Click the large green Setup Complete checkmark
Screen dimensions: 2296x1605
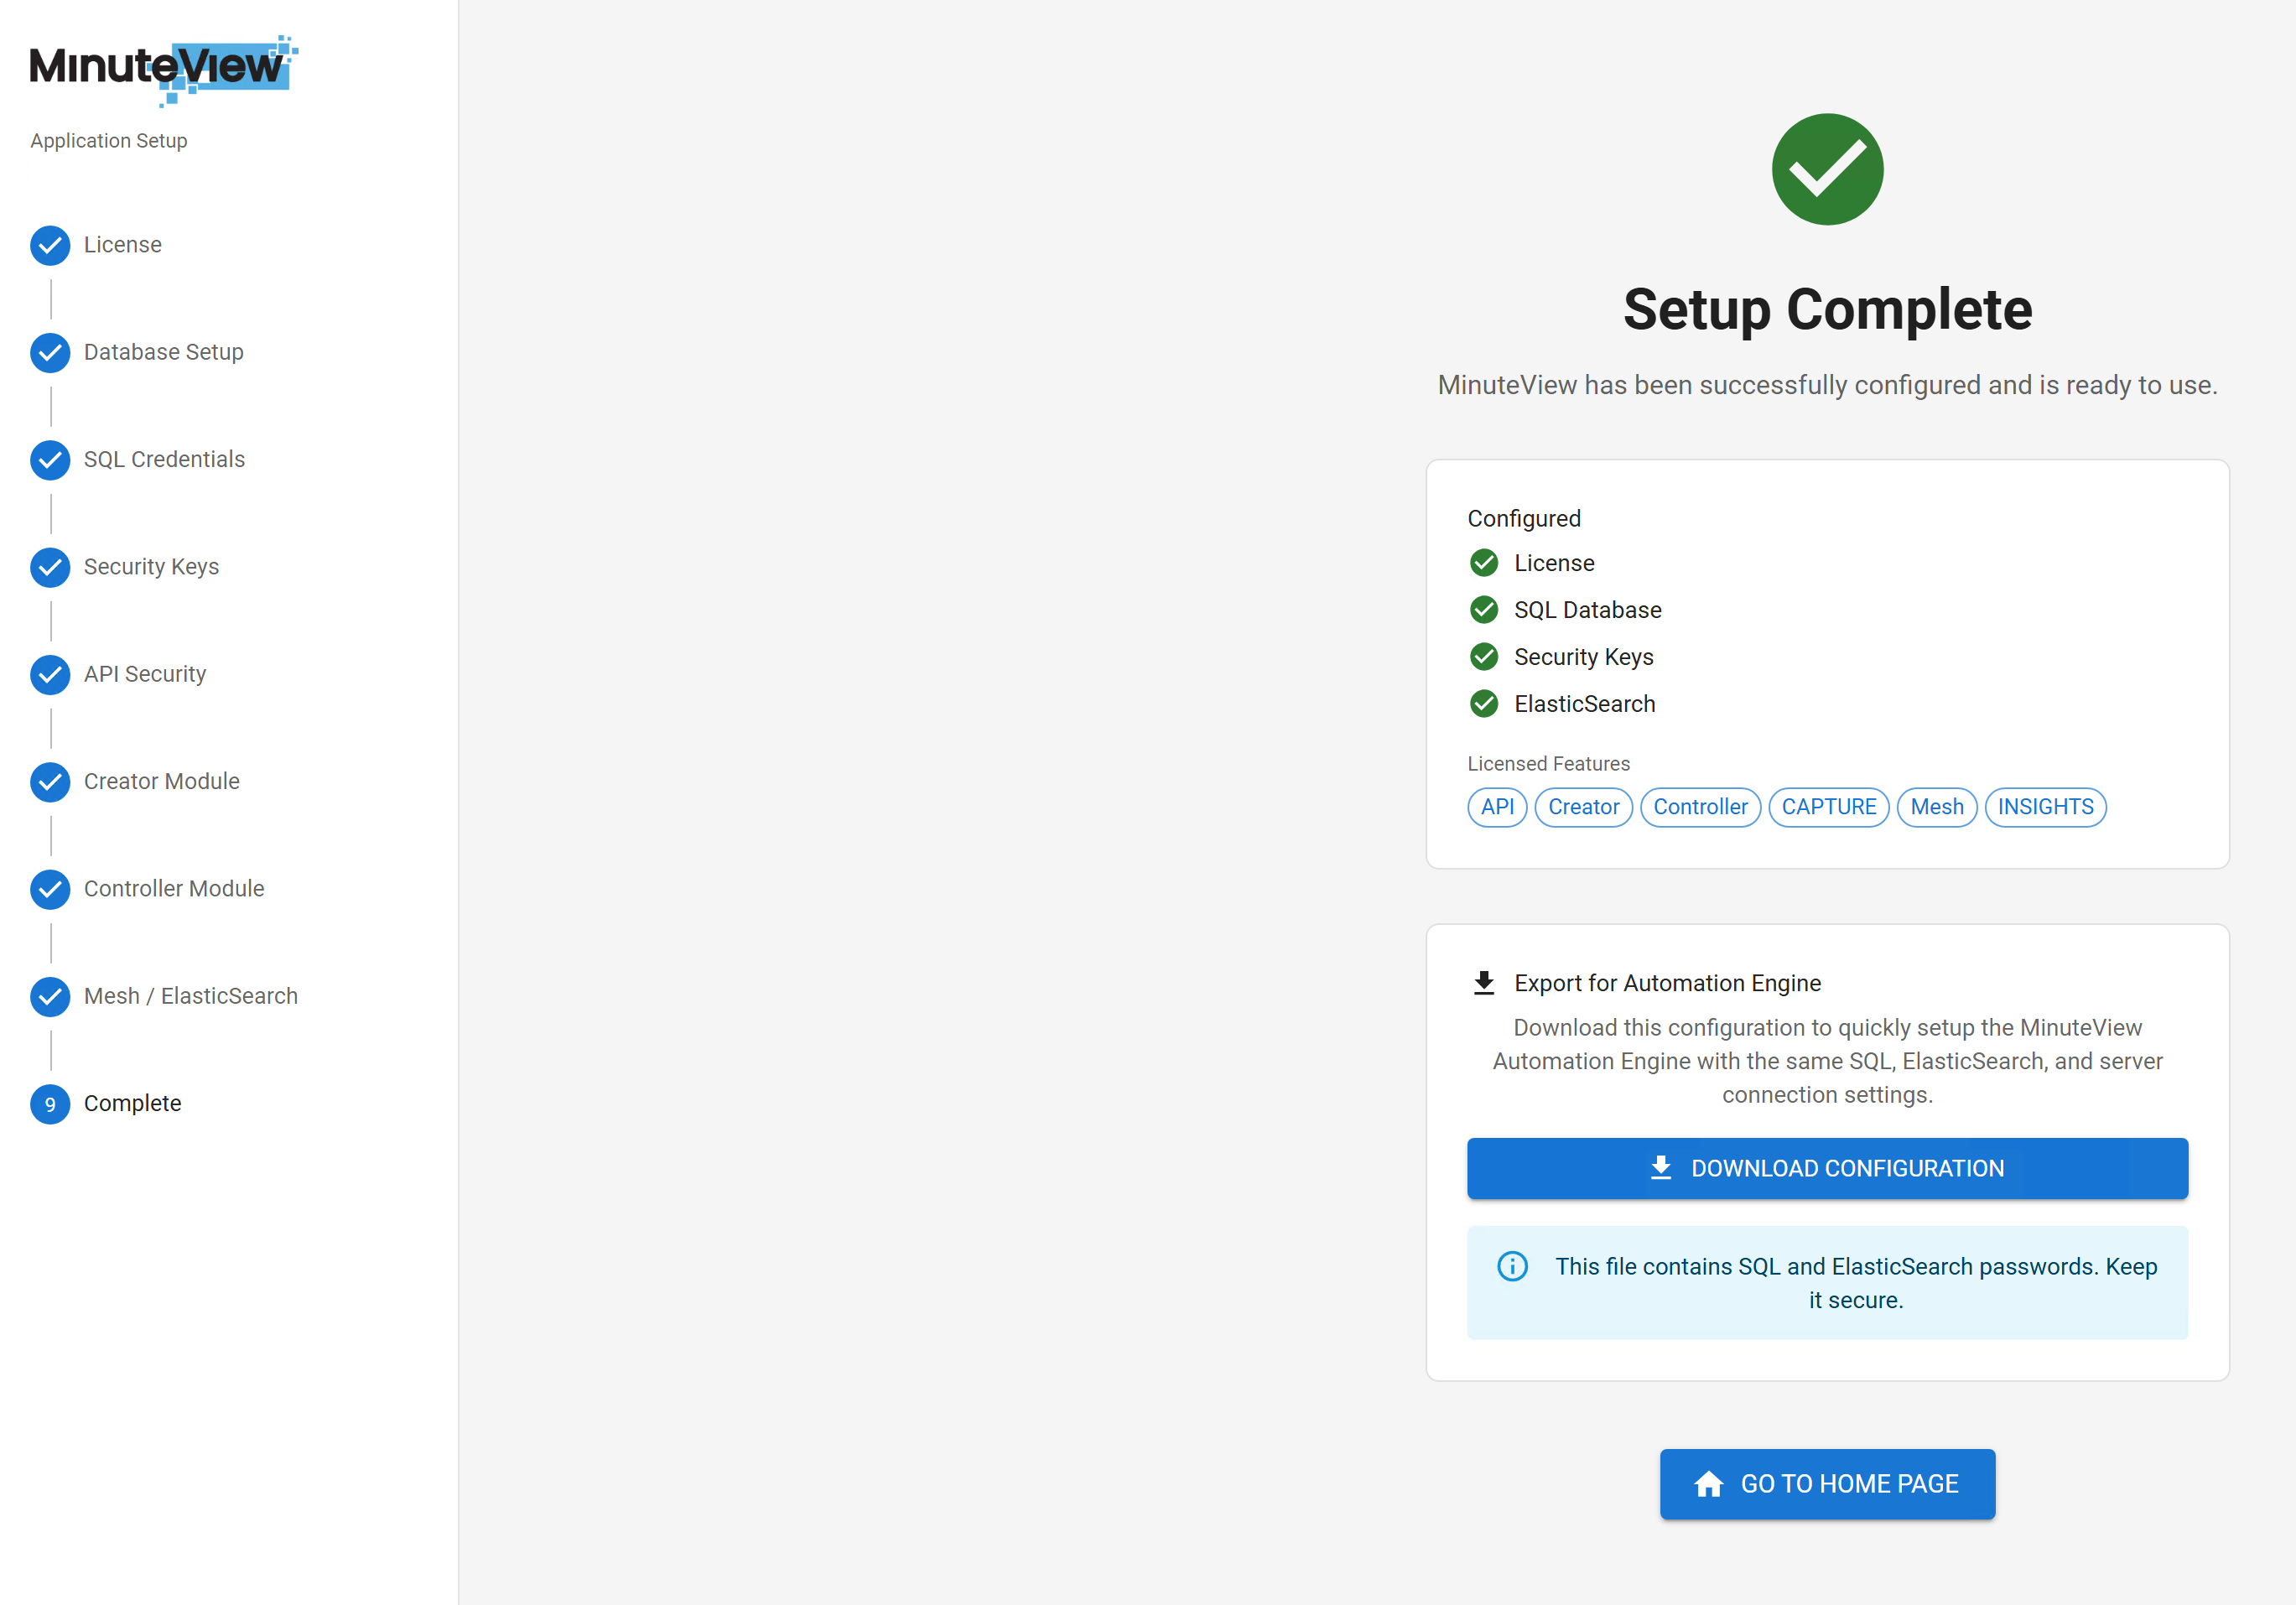point(1827,169)
